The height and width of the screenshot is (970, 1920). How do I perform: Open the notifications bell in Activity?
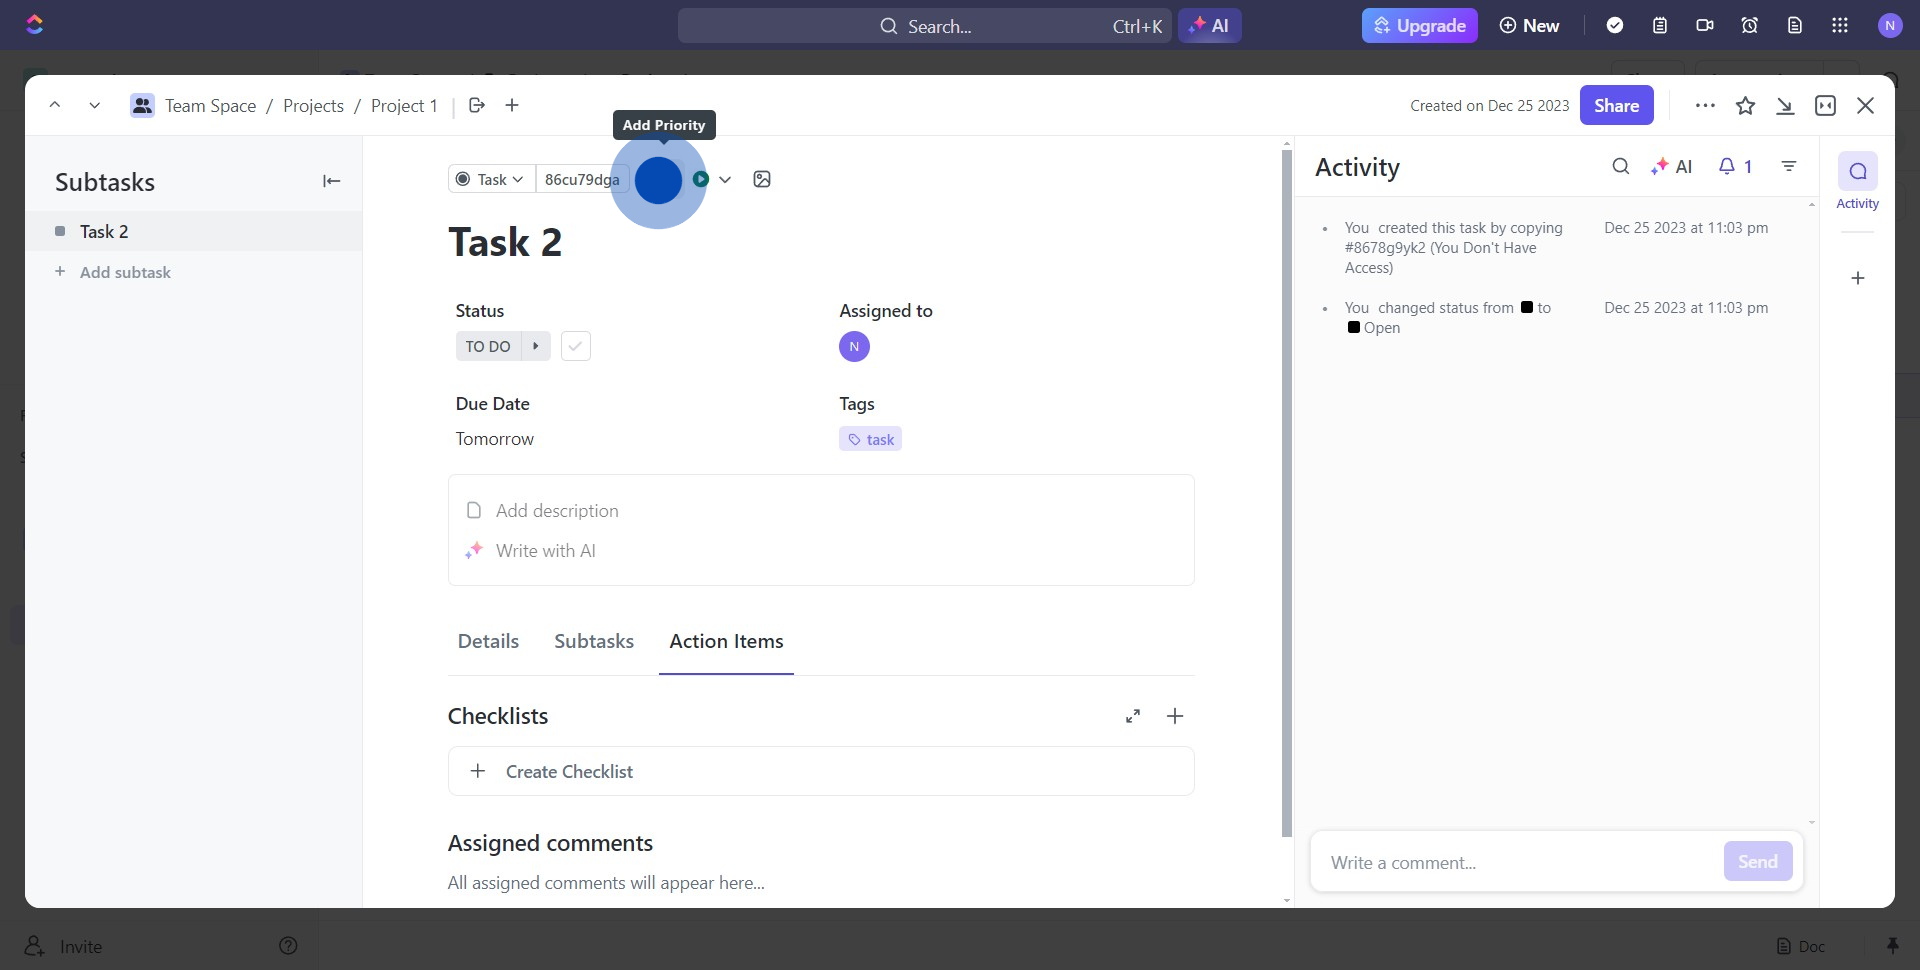1734,167
